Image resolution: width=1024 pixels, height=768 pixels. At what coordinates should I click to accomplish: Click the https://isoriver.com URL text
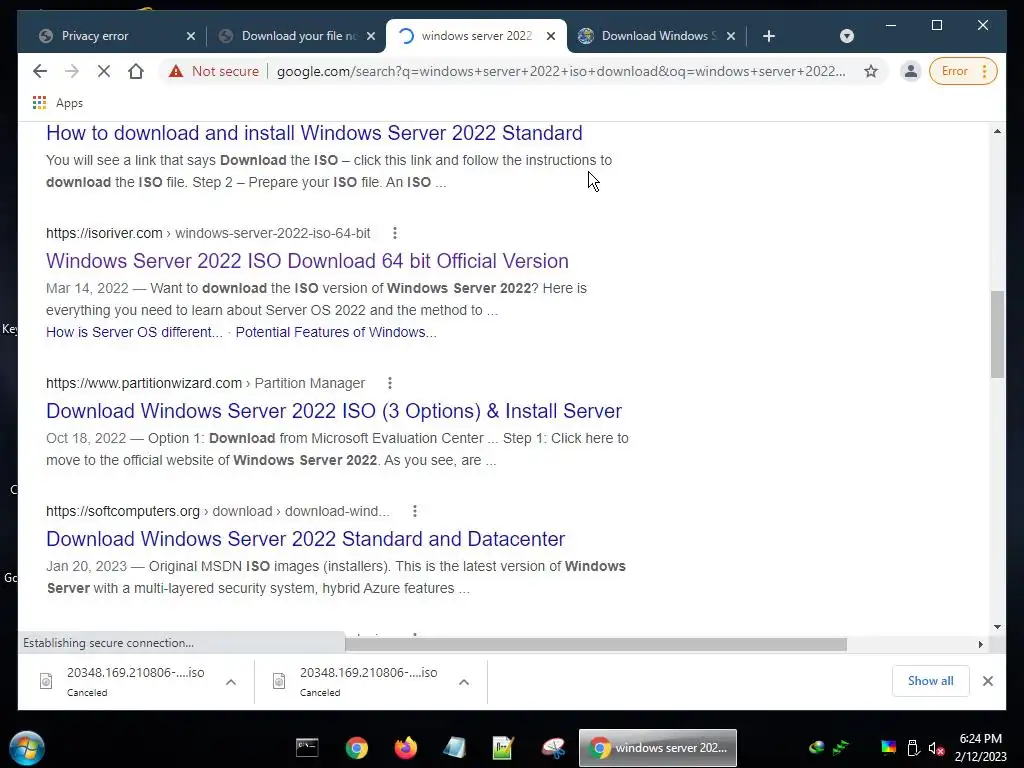[x=104, y=233]
